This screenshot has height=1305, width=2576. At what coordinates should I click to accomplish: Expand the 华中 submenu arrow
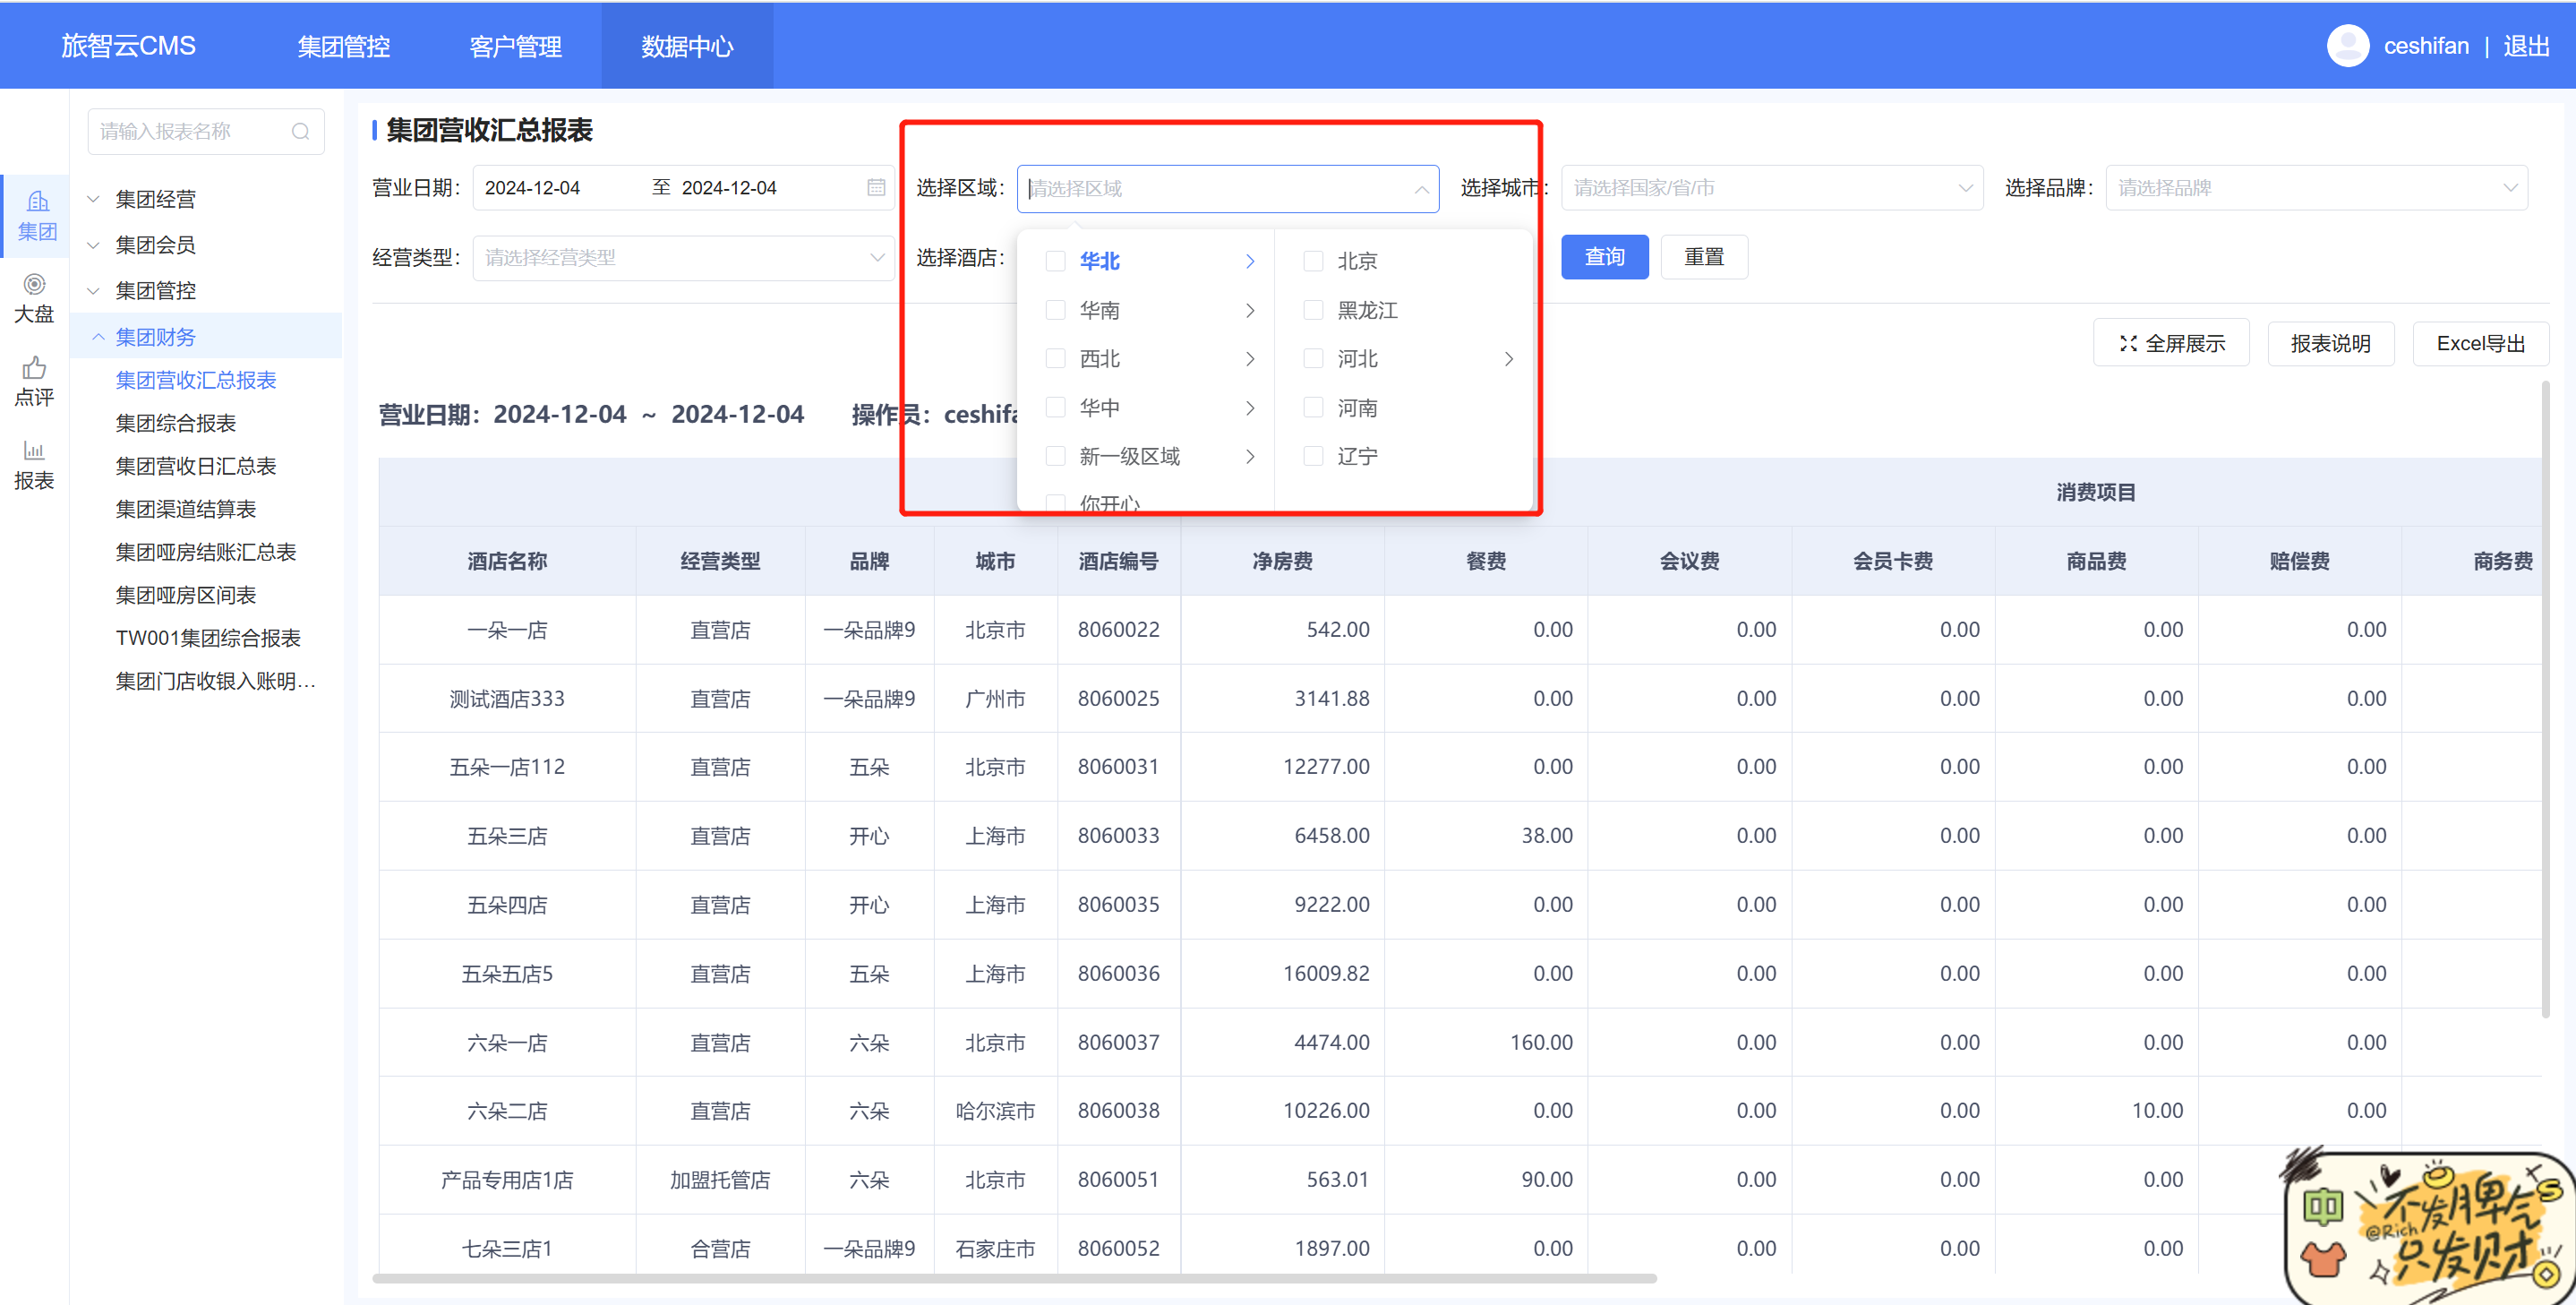[1250, 407]
